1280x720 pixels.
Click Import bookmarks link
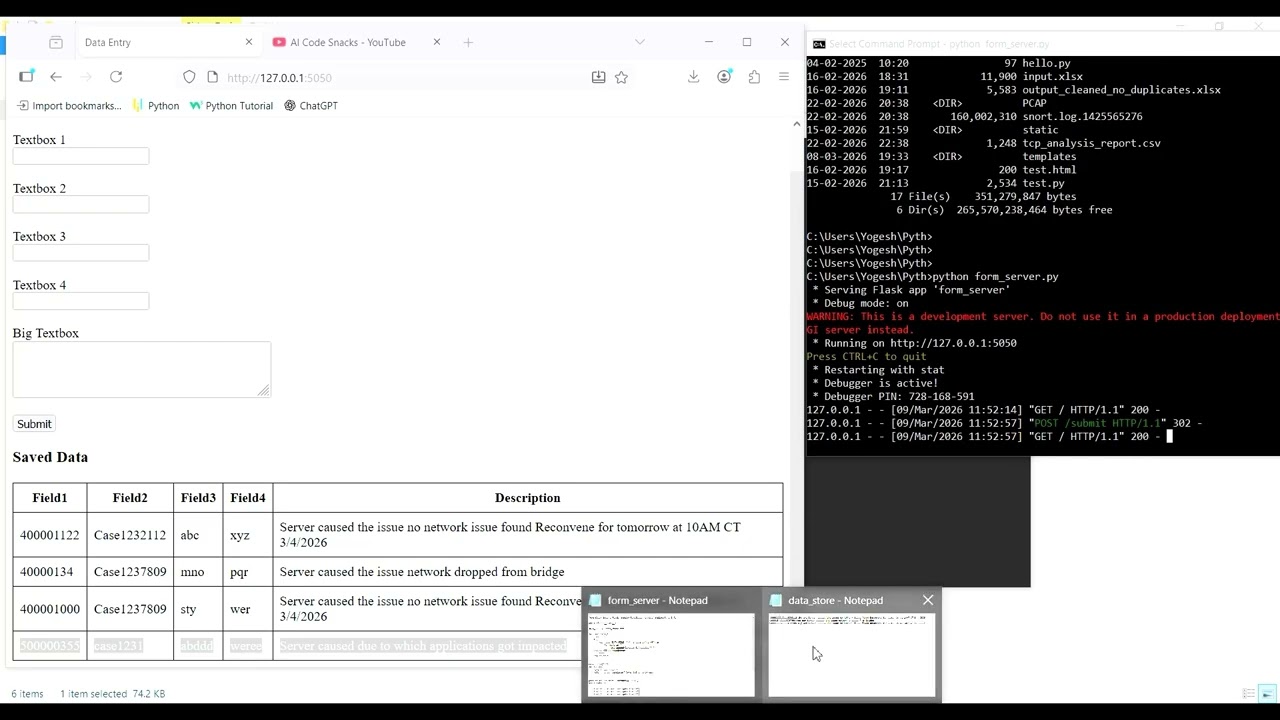pos(69,105)
